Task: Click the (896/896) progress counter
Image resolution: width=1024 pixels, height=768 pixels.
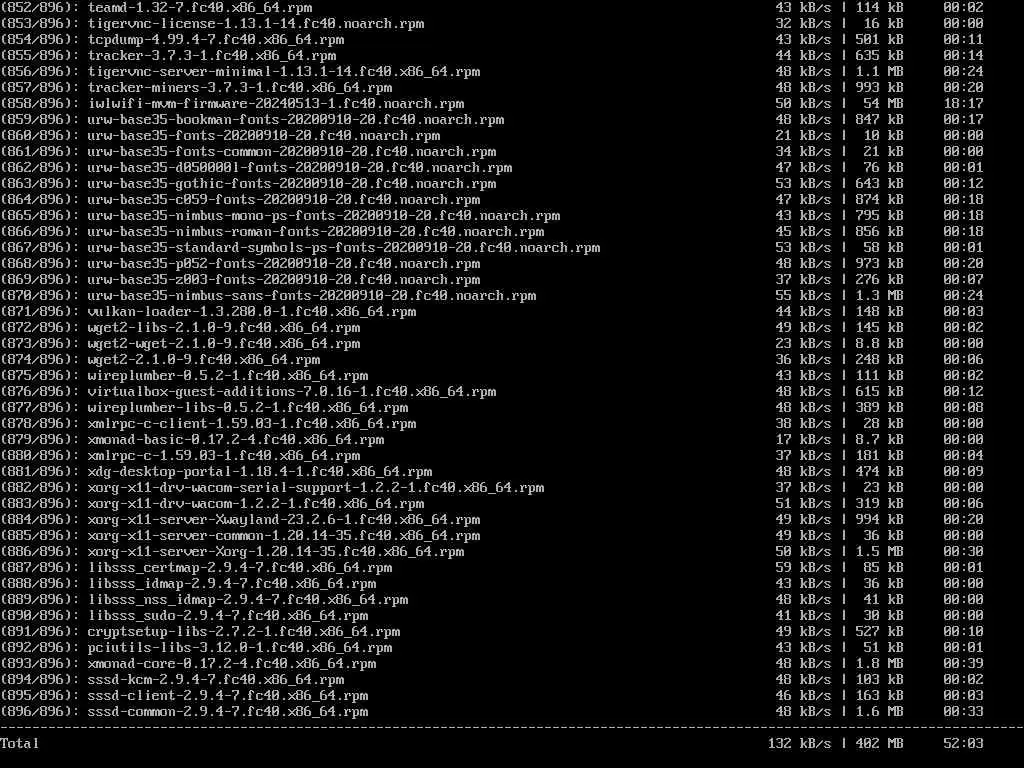Action: click(x=40, y=712)
